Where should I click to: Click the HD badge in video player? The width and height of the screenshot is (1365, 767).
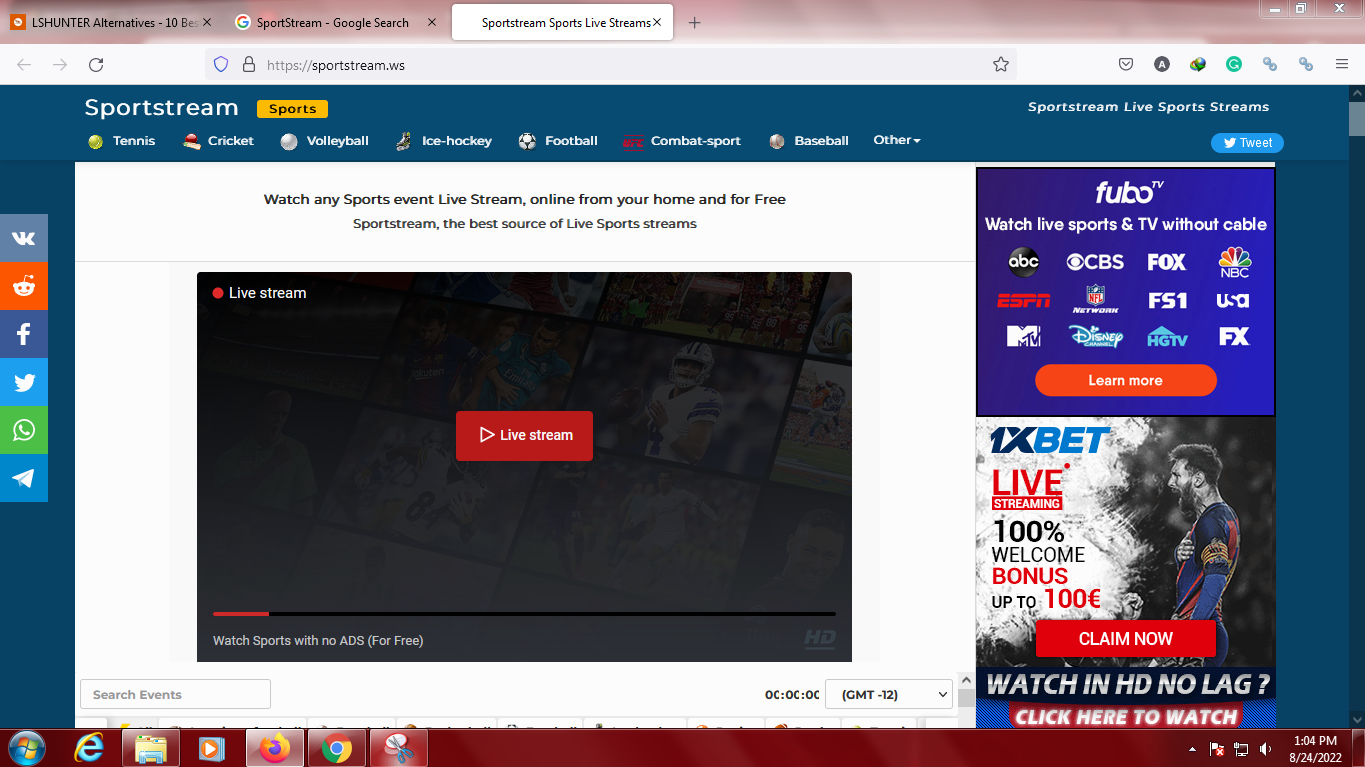pos(819,639)
